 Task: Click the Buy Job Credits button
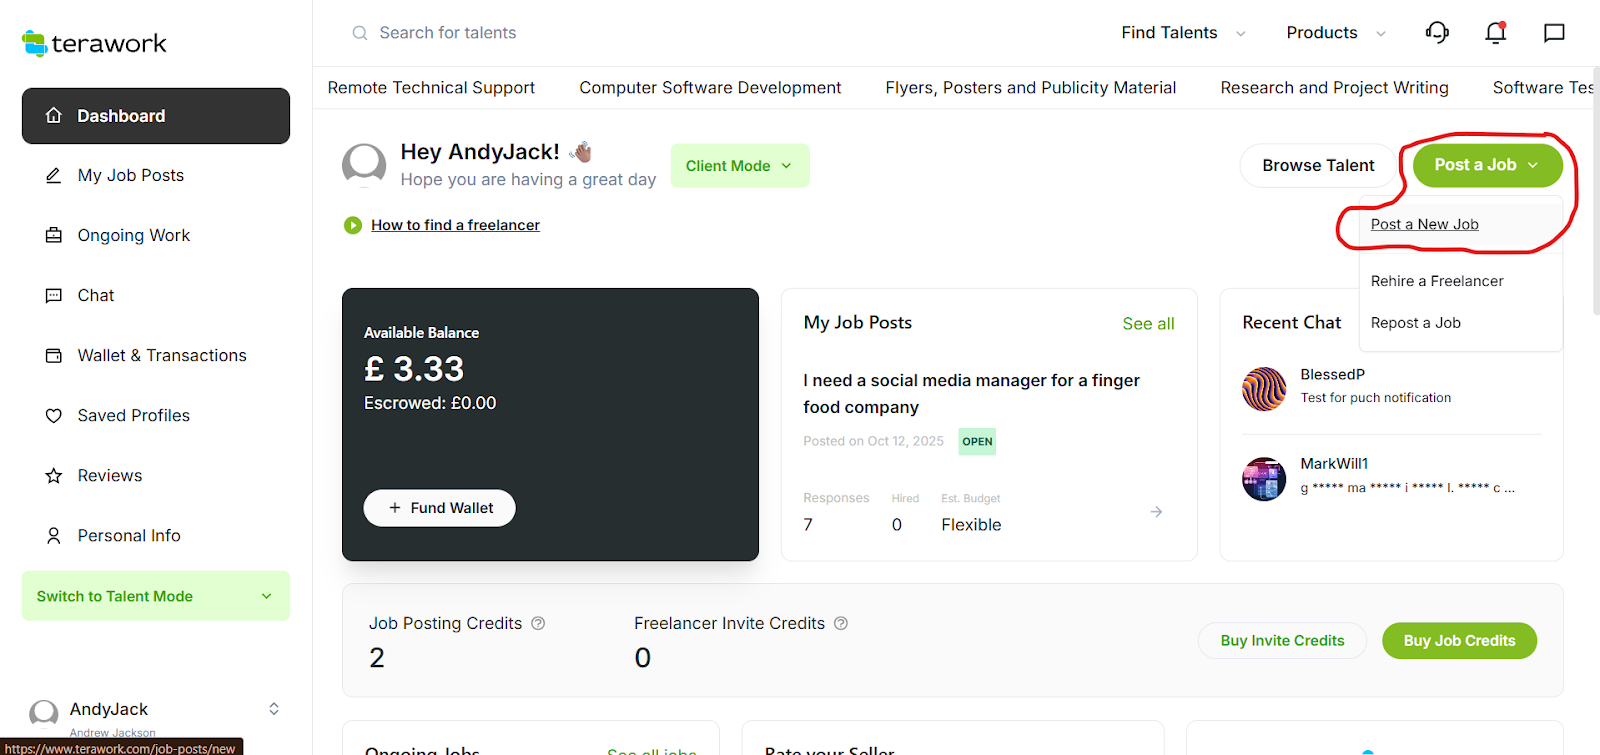[x=1459, y=641]
